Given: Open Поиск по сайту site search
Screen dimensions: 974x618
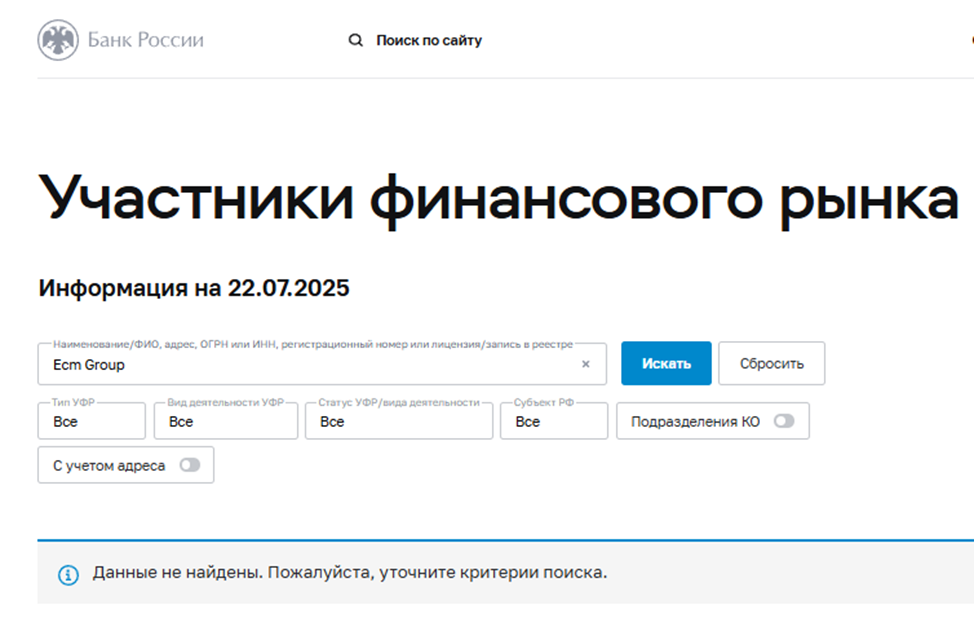Looking at the screenshot, I should (x=429, y=40).
